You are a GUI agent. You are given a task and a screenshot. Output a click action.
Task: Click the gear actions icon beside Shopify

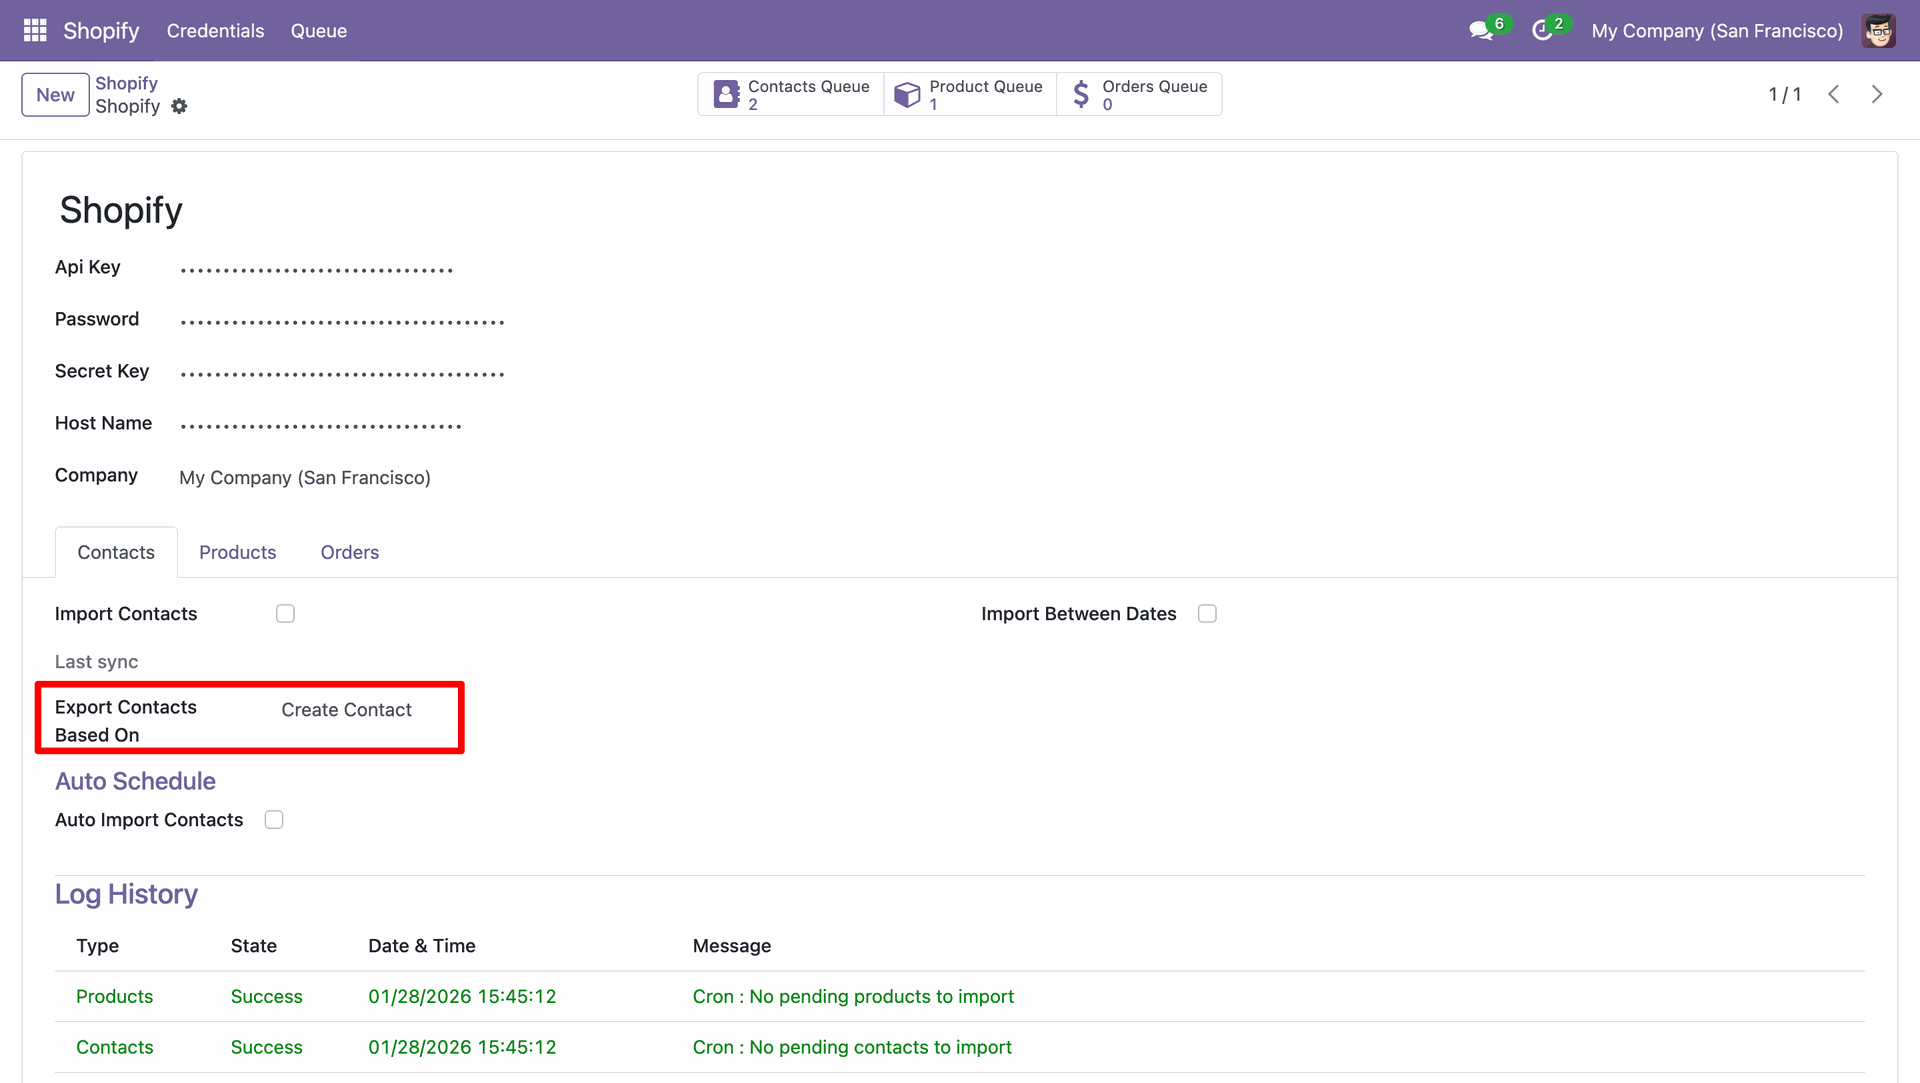179,106
